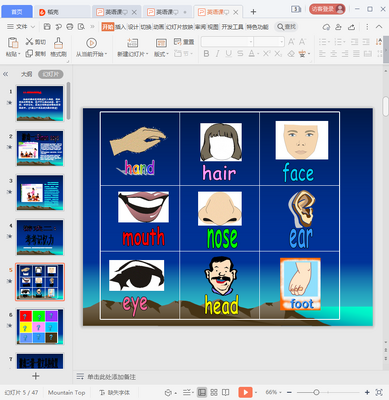Toggle Underline formatting
Screen dimensions: 389x400
(229, 53)
